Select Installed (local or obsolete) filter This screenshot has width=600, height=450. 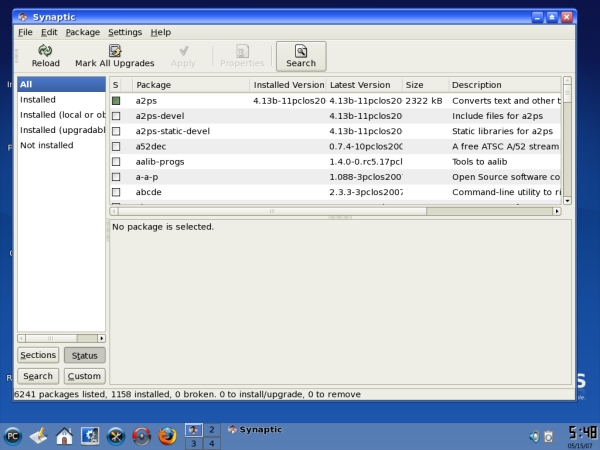pyautogui.click(x=61, y=115)
